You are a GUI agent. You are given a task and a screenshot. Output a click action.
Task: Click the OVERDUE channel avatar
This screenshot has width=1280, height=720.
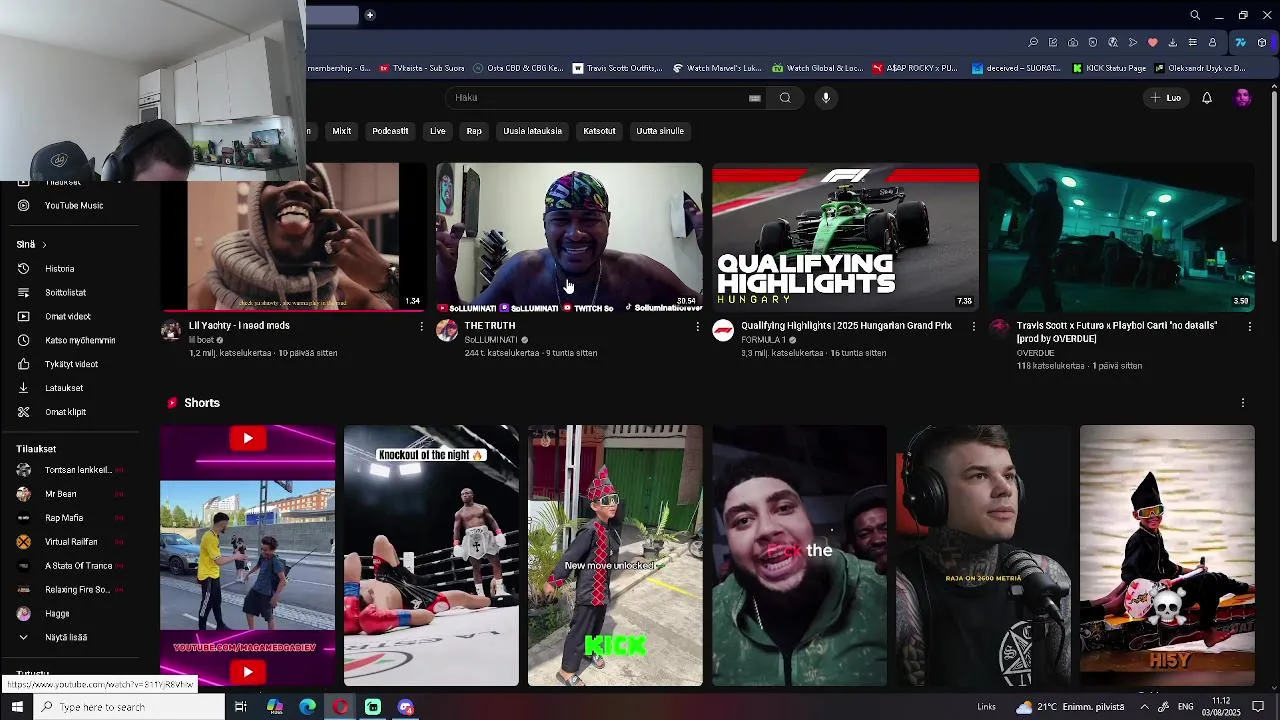click(999, 330)
